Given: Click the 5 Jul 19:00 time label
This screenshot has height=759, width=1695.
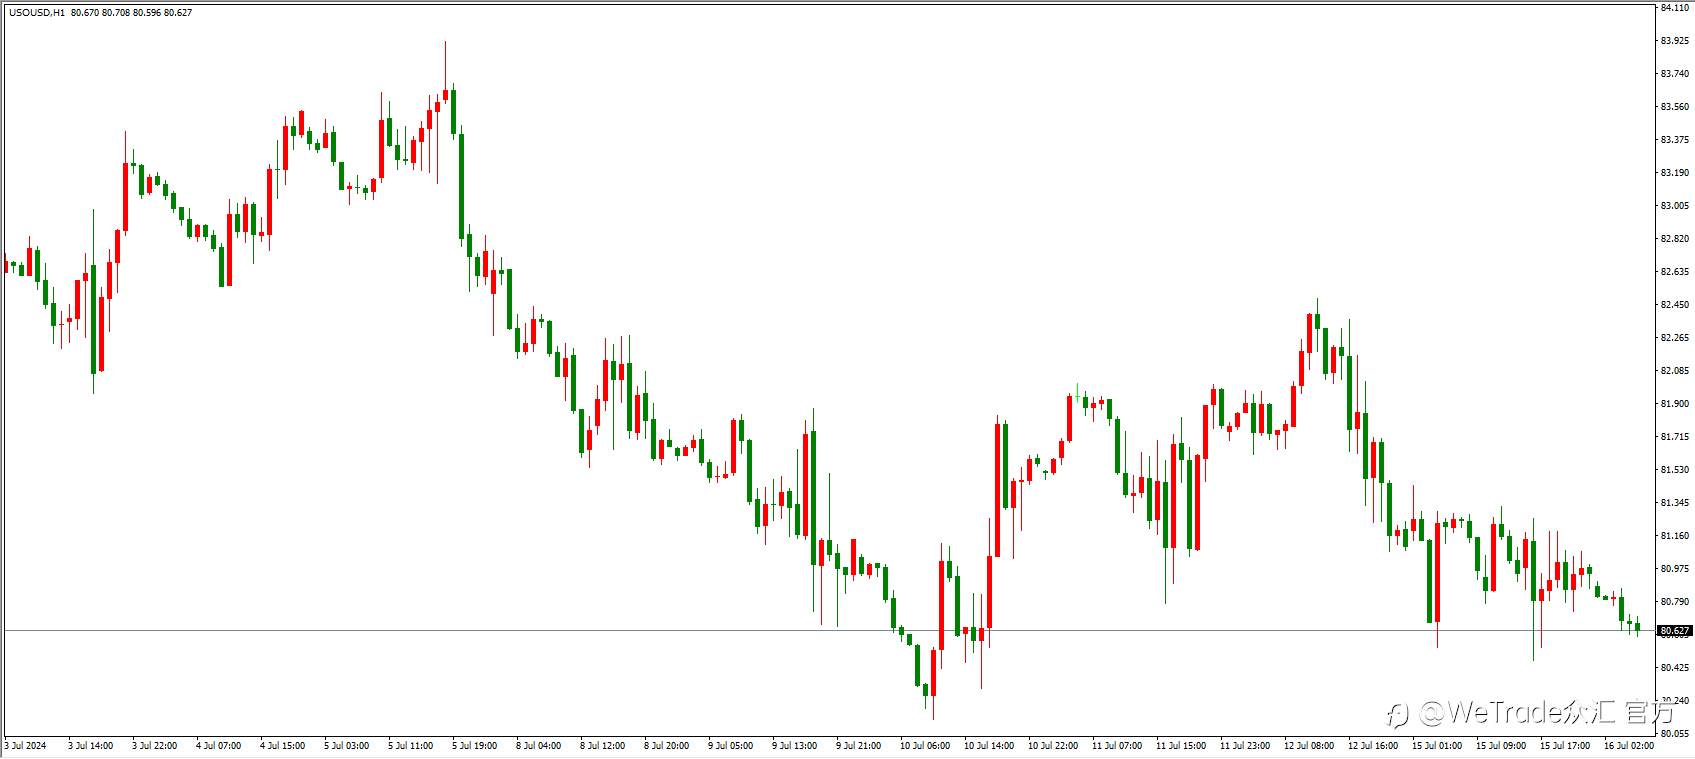Looking at the screenshot, I should pyautogui.click(x=474, y=746).
